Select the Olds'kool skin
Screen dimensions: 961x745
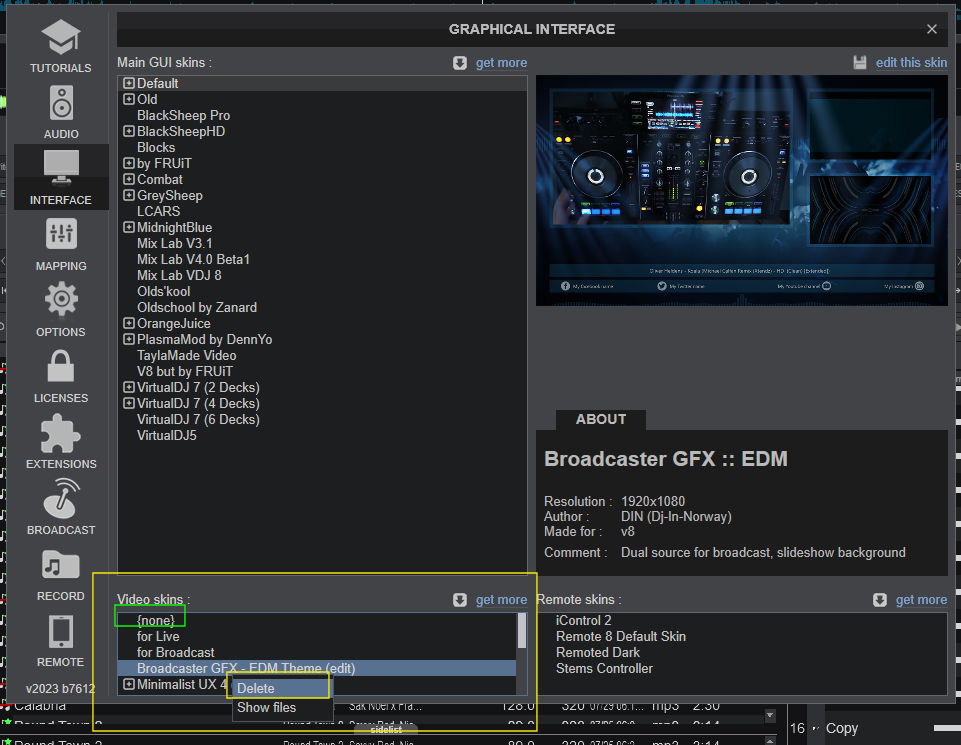click(163, 292)
